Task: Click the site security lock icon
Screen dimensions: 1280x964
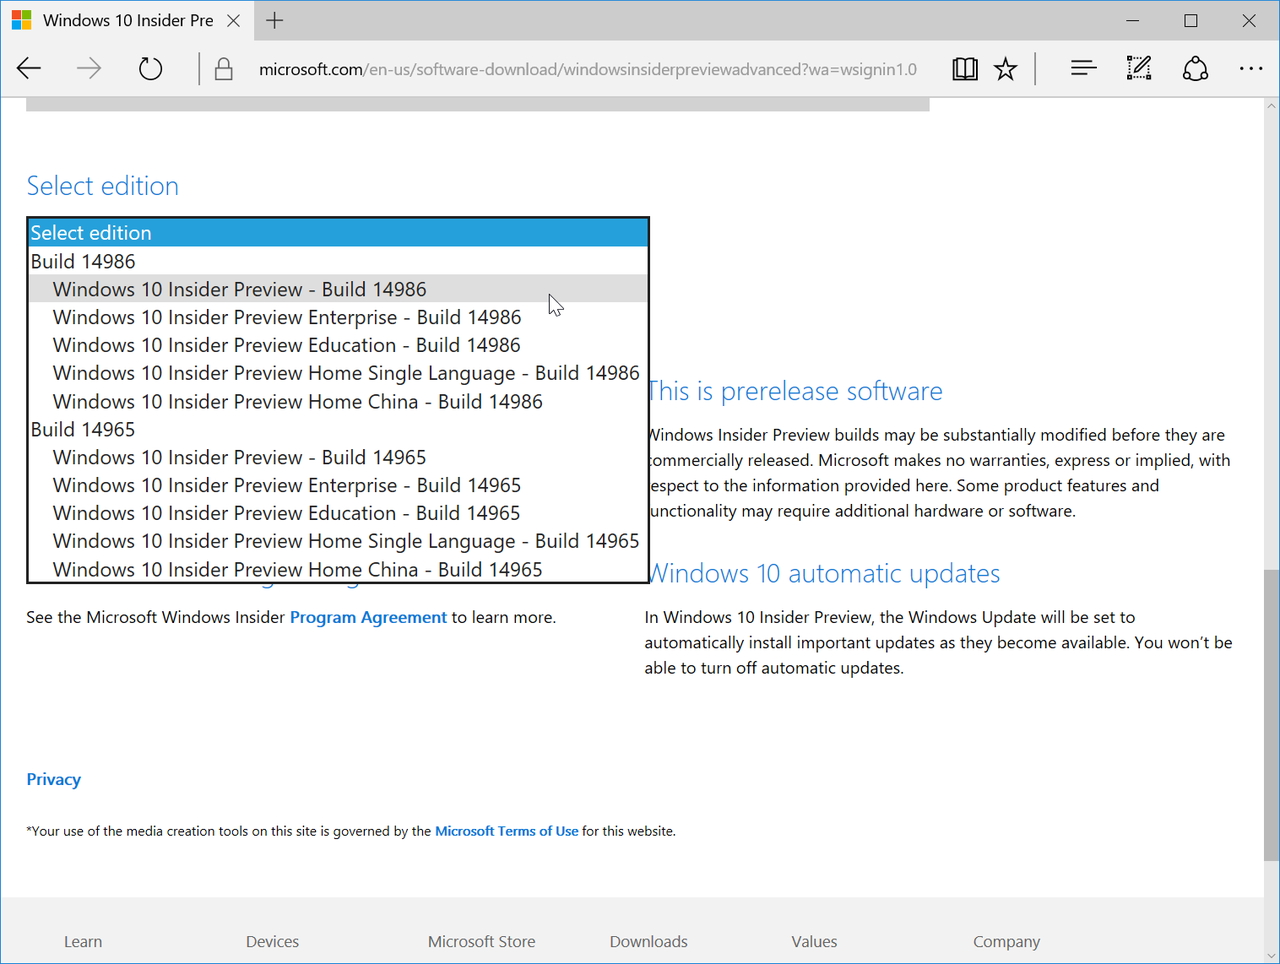Action: pos(222,68)
